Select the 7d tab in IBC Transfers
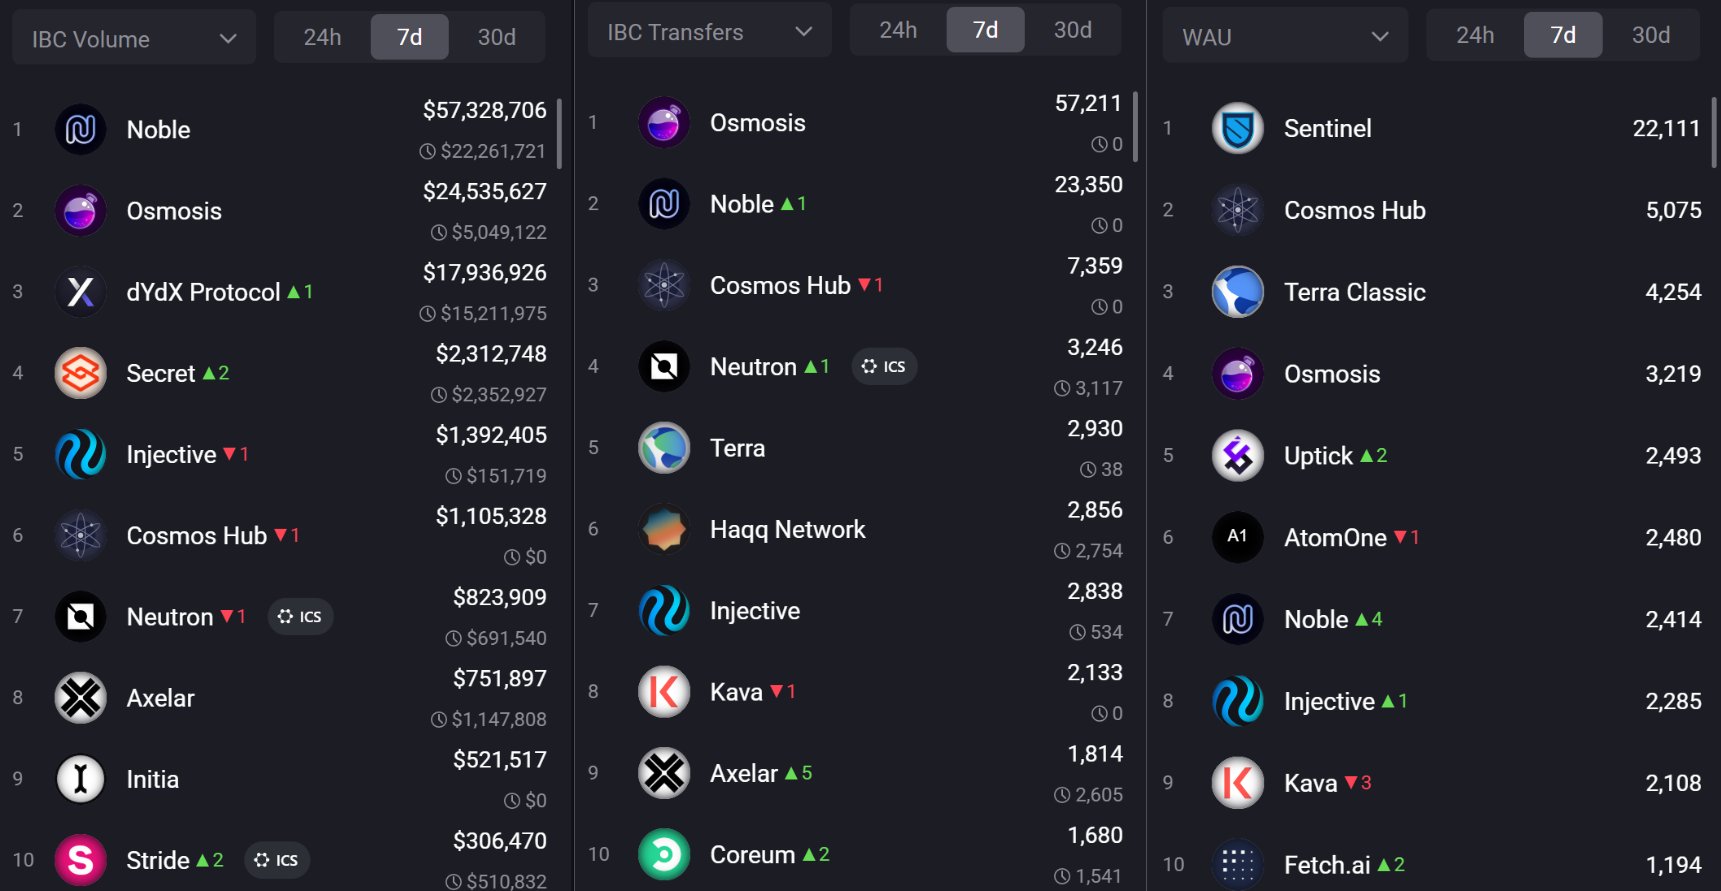Image resolution: width=1721 pixels, height=891 pixels. [985, 30]
